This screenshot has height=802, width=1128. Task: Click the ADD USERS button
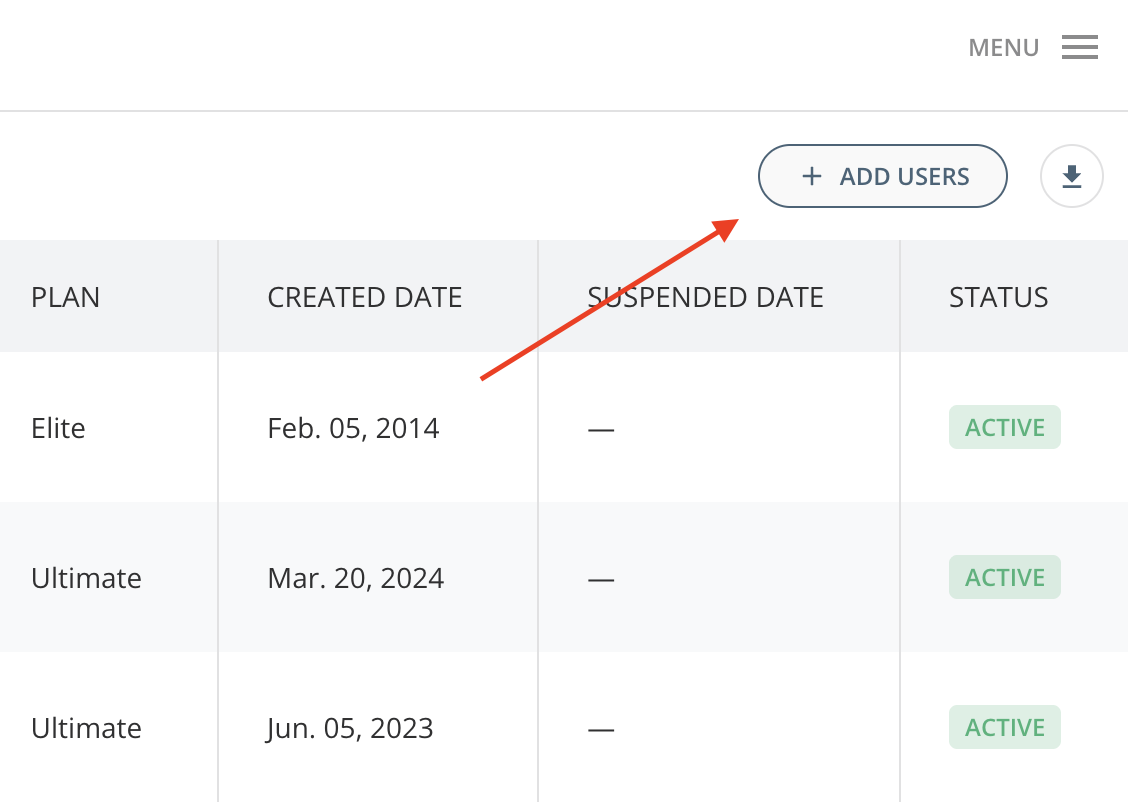click(x=883, y=176)
